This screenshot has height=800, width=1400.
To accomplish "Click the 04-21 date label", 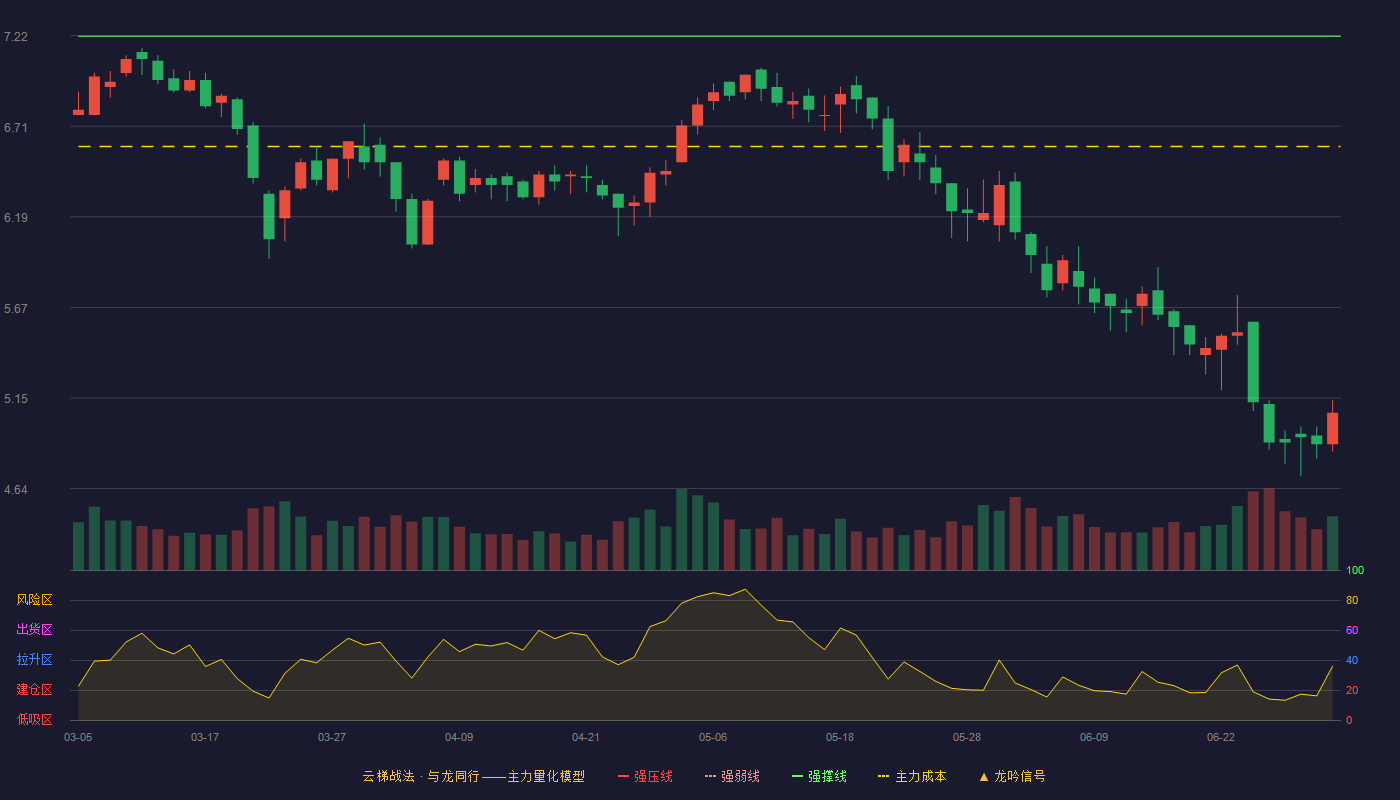I will click(586, 737).
